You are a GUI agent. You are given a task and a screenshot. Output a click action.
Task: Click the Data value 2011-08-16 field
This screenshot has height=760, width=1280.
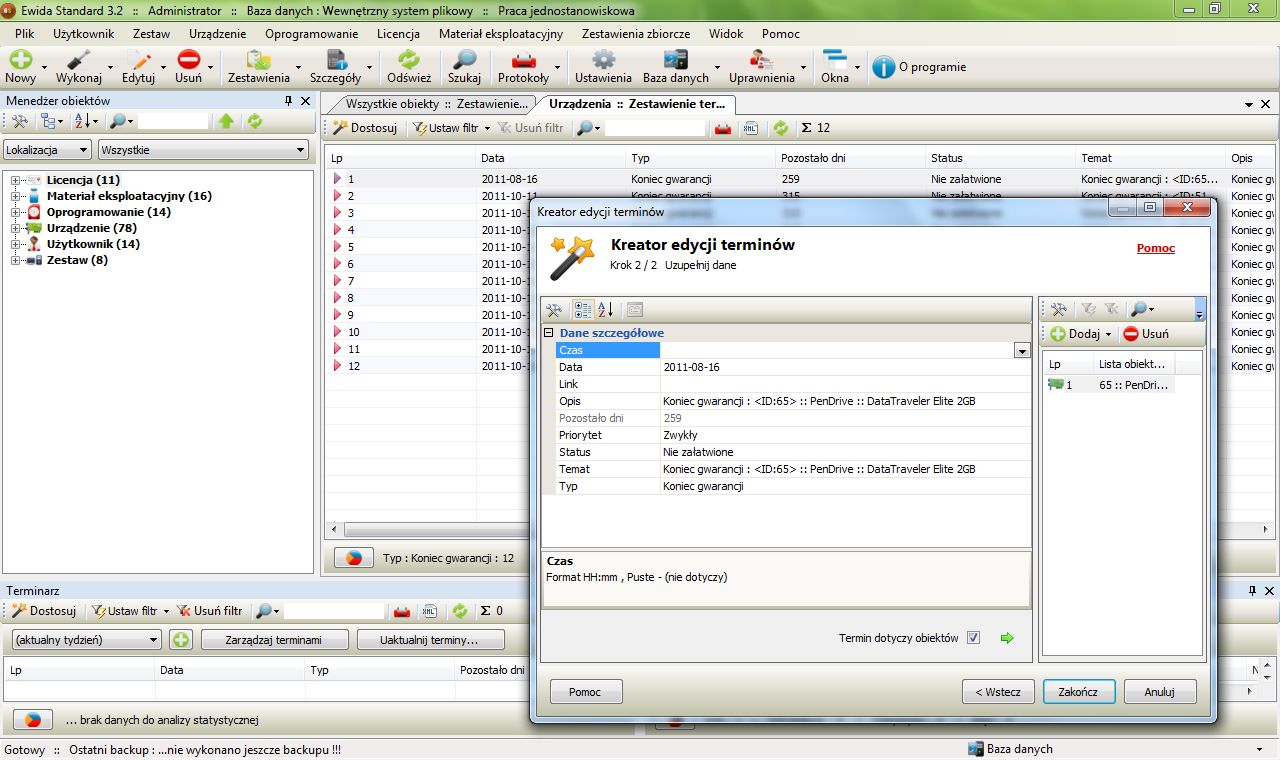(846, 367)
